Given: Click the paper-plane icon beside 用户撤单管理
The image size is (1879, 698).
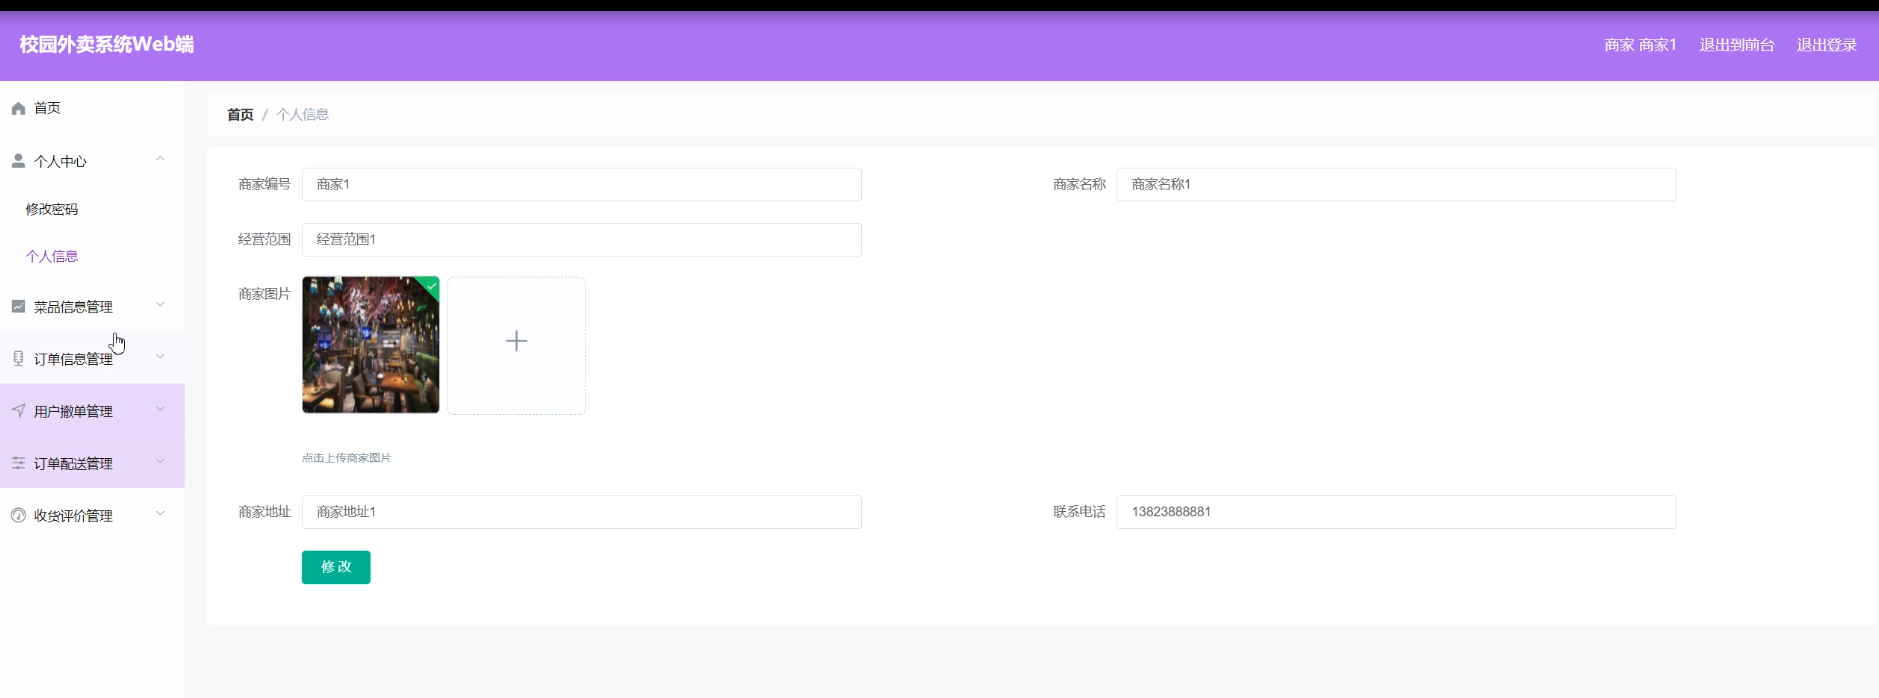Looking at the screenshot, I should pos(18,410).
